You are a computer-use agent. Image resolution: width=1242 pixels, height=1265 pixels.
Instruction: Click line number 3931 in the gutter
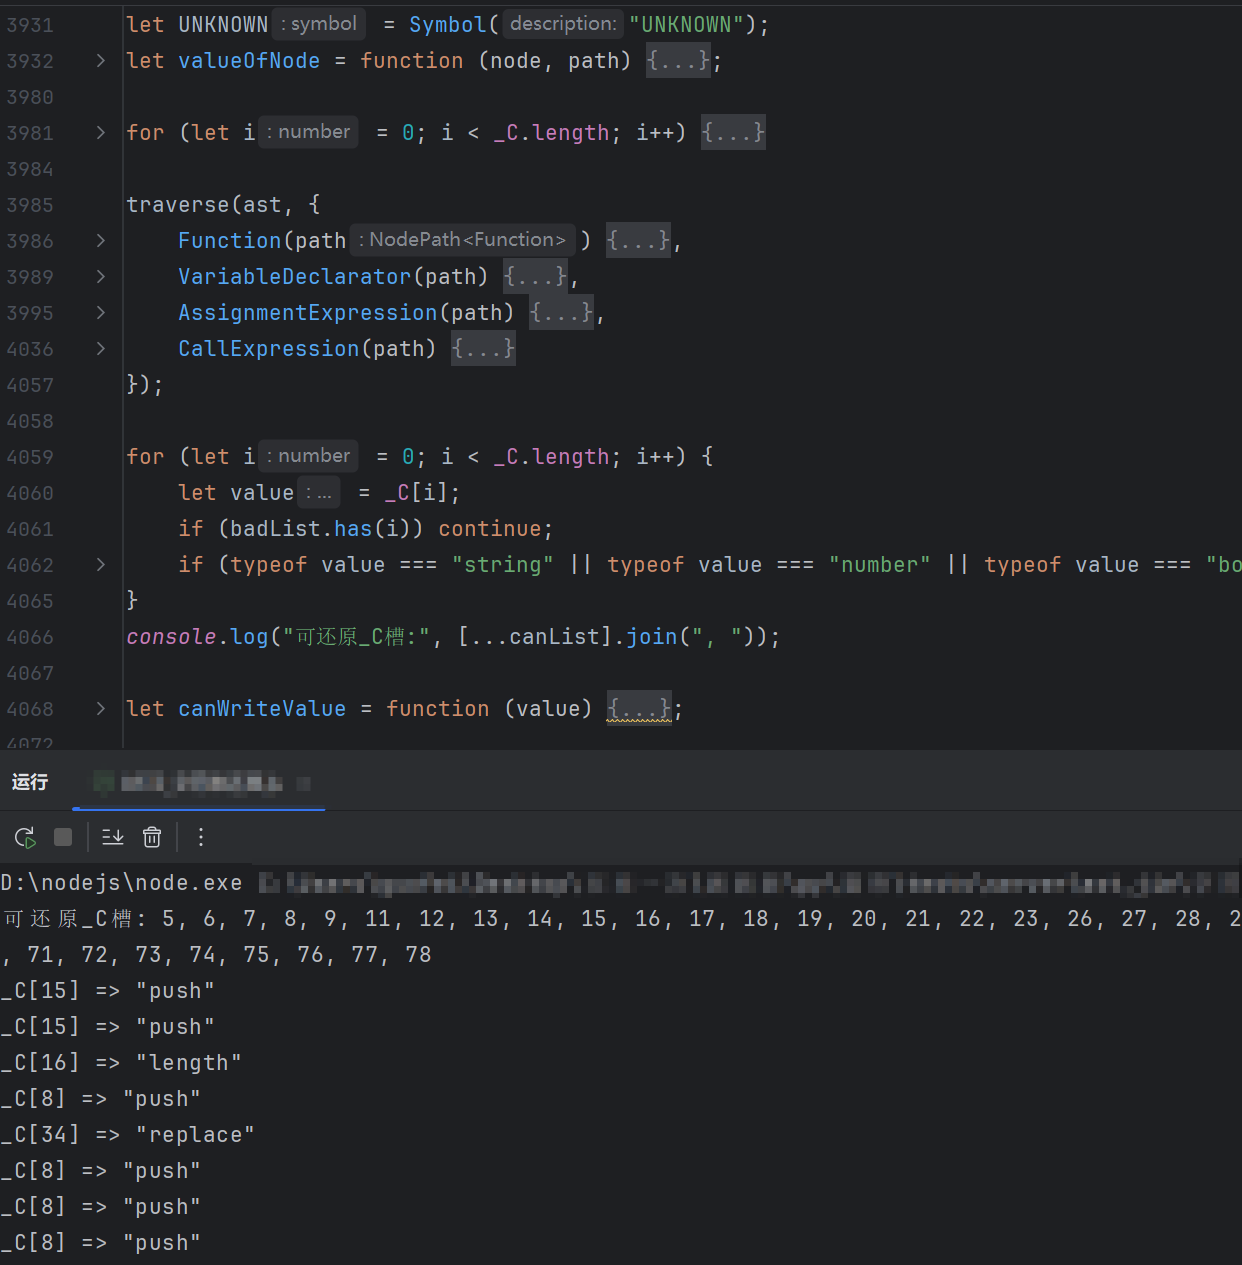(30, 25)
